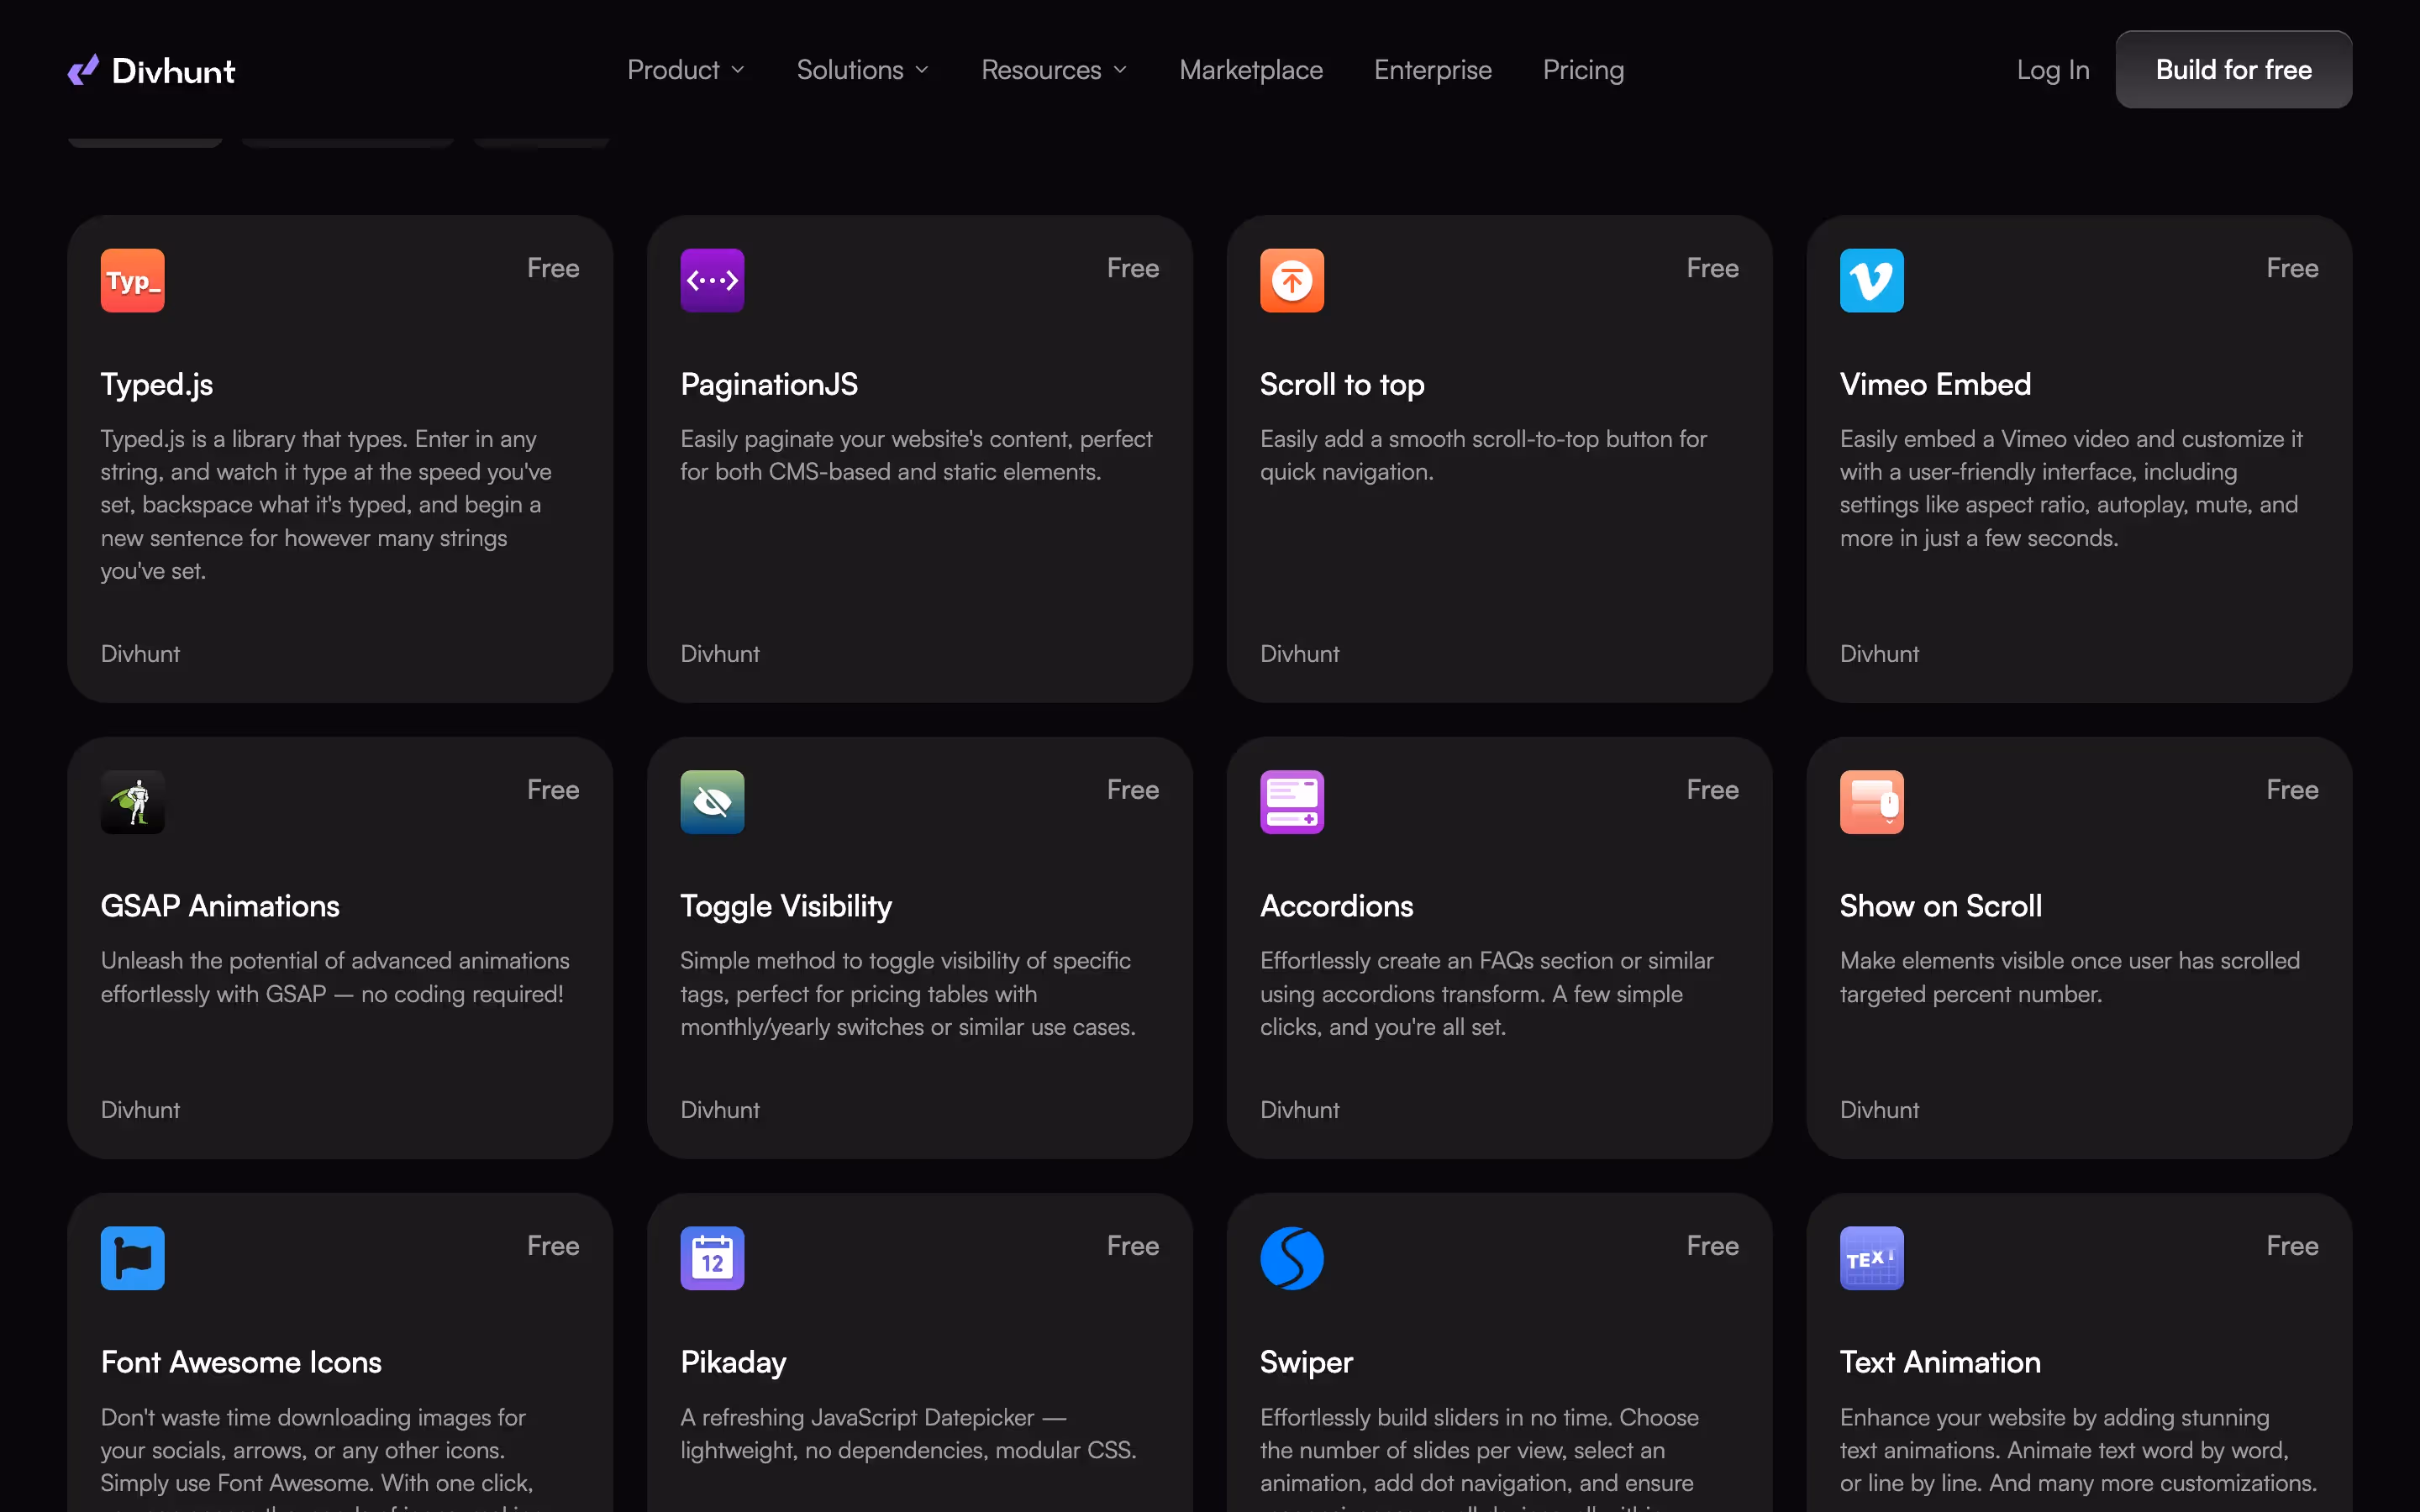This screenshot has height=1512, width=2420.
Task: Select the Typed.js card icon
Action: click(x=131, y=280)
